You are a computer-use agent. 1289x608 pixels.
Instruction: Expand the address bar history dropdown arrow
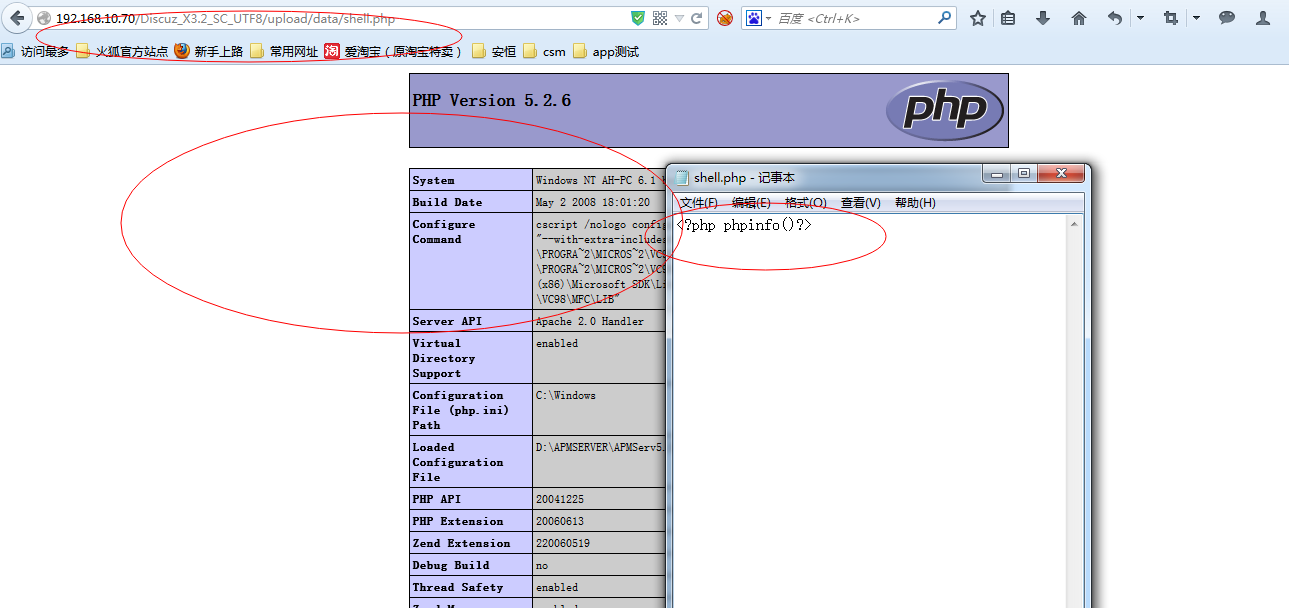point(680,18)
